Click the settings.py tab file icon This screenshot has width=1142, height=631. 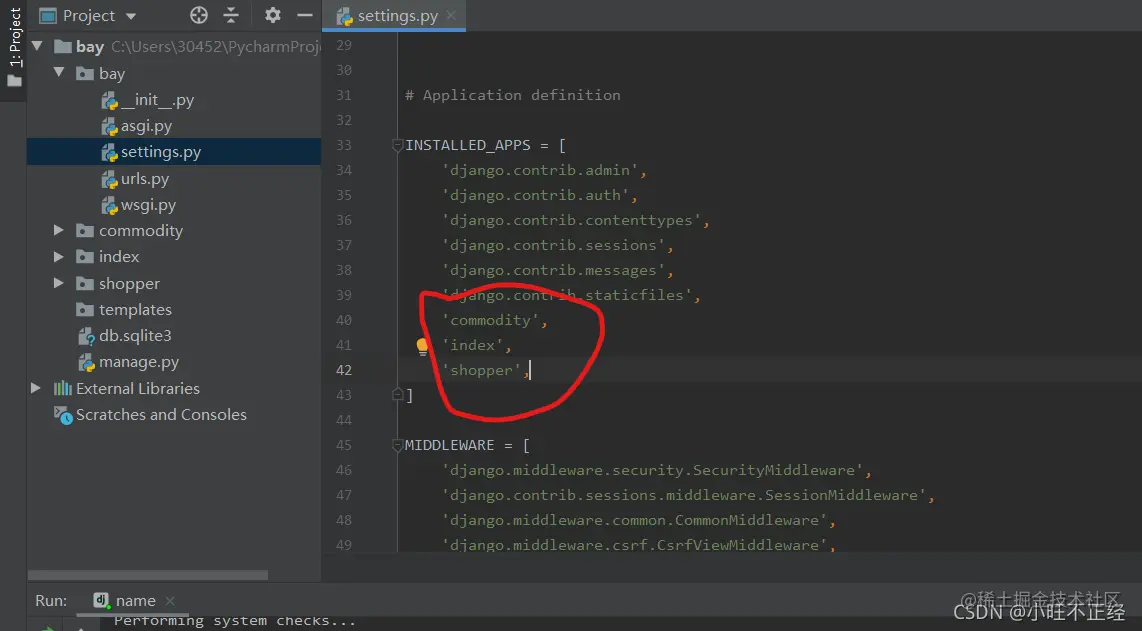pos(344,16)
